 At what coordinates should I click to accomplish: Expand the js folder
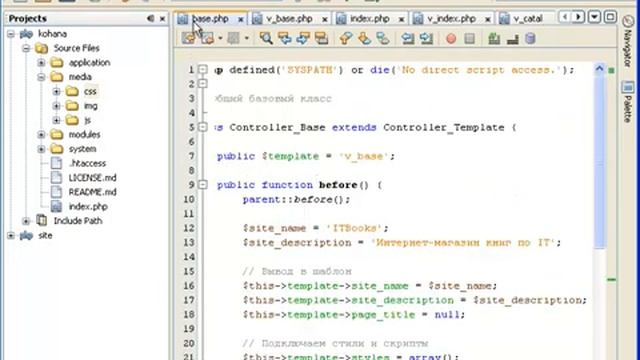click(56, 120)
